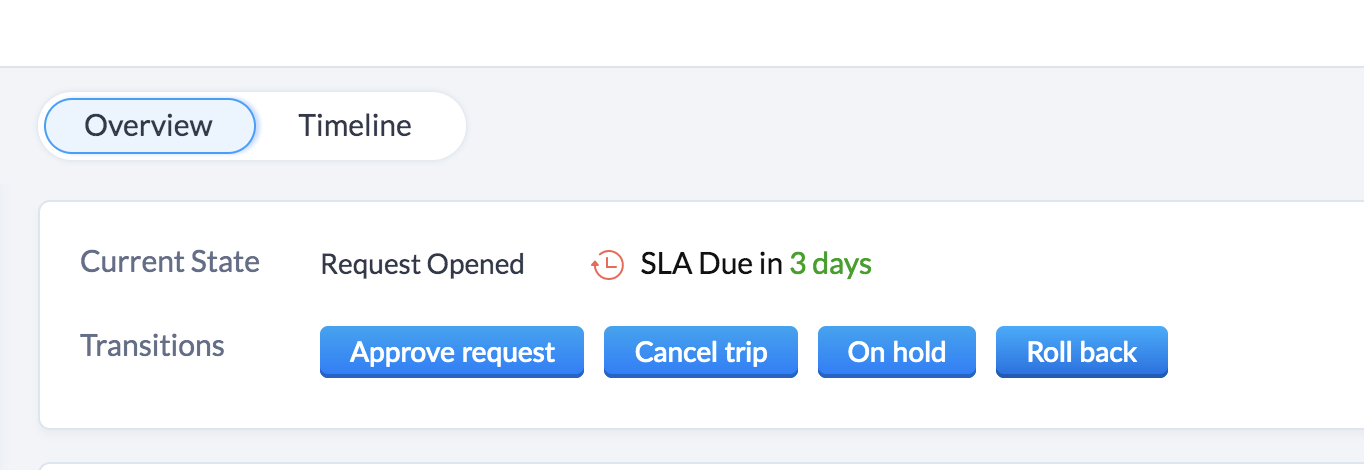Click the pill area right of Timeline
Image resolution: width=1364 pixels, height=470 pixels.
pyautogui.click(x=440, y=126)
